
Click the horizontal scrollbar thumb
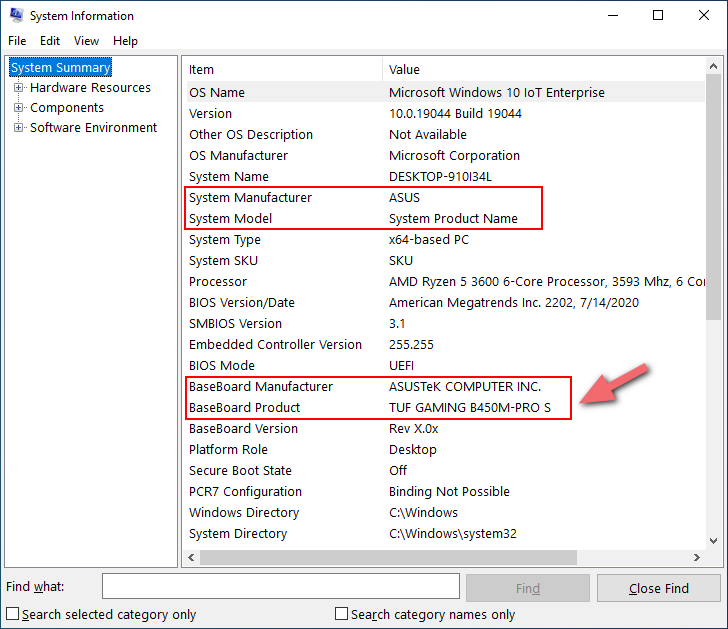point(388,557)
